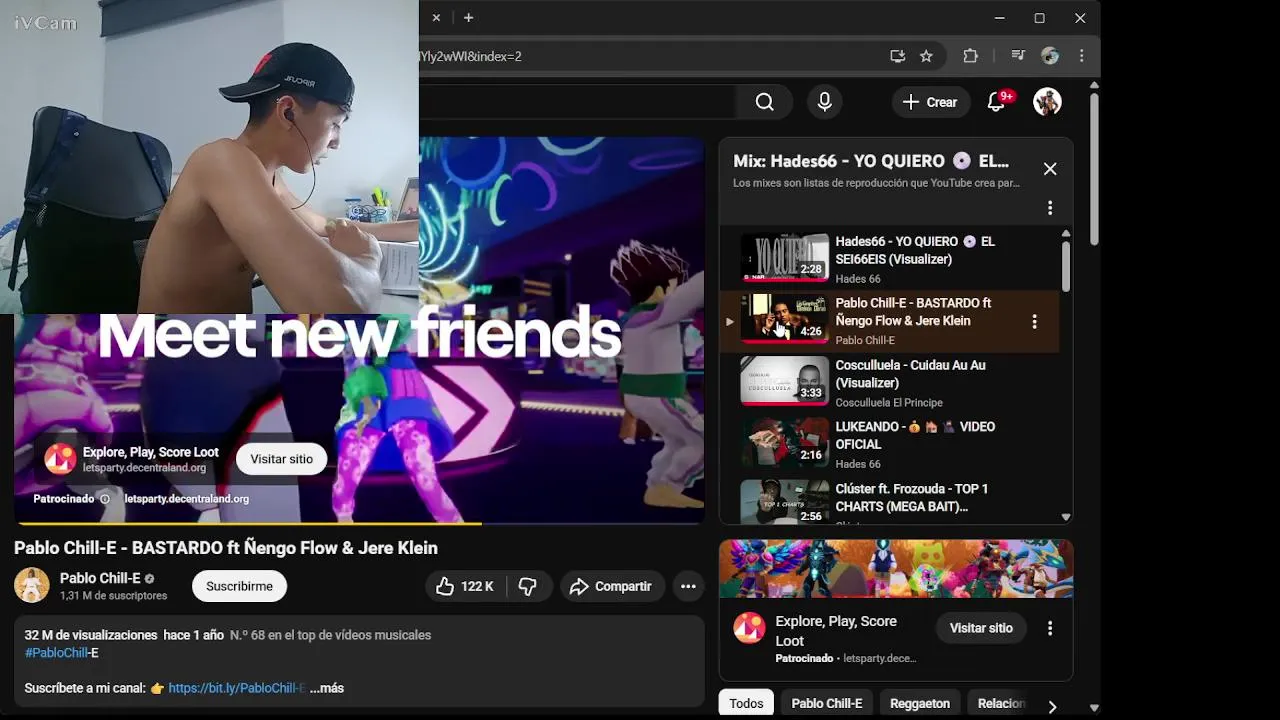
Task: Click install/cast page icon in address bar
Action: tap(897, 56)
